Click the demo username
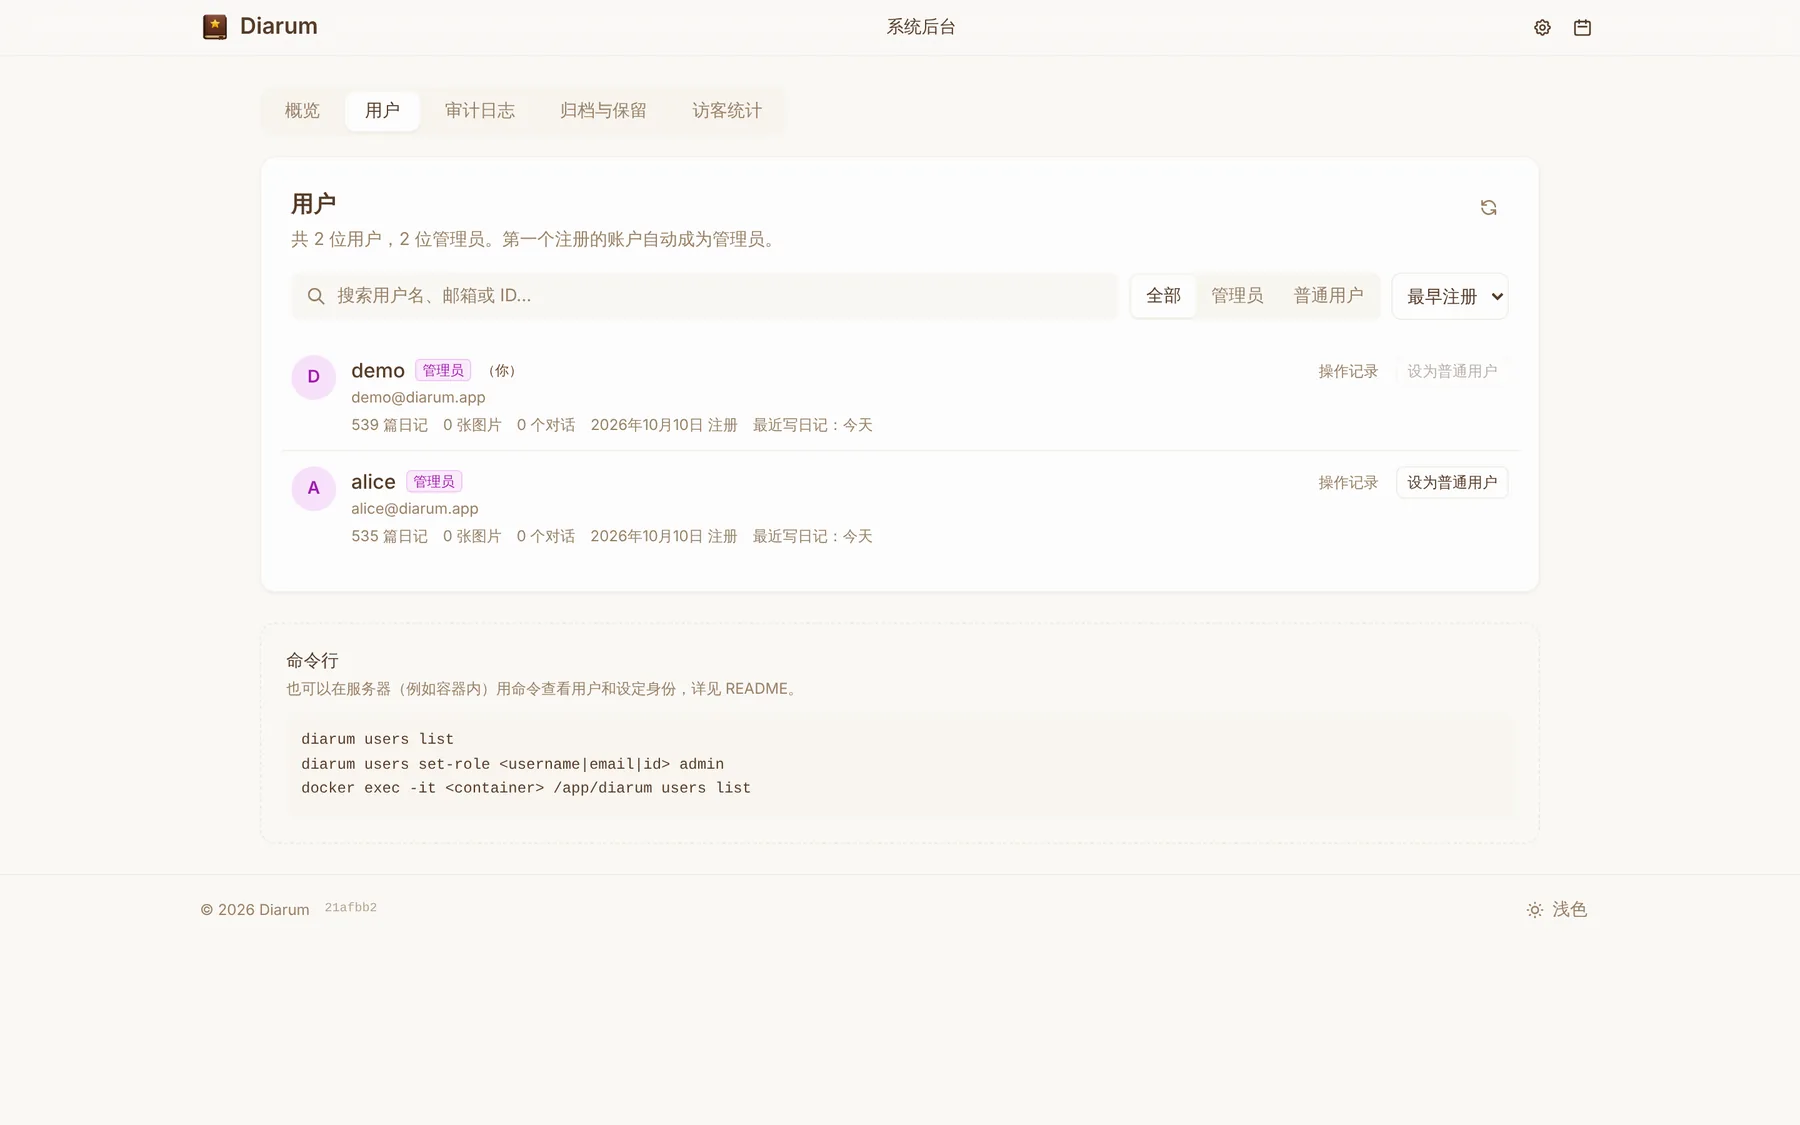 (x=378, y=370)
